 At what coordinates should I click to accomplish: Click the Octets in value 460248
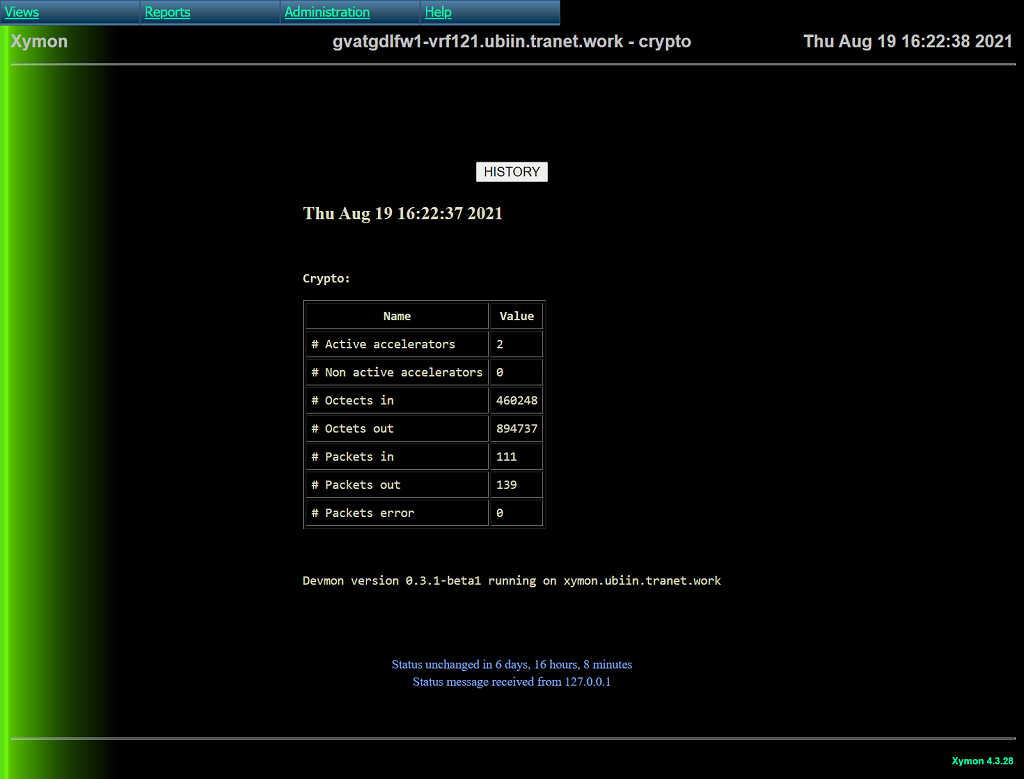516,400
